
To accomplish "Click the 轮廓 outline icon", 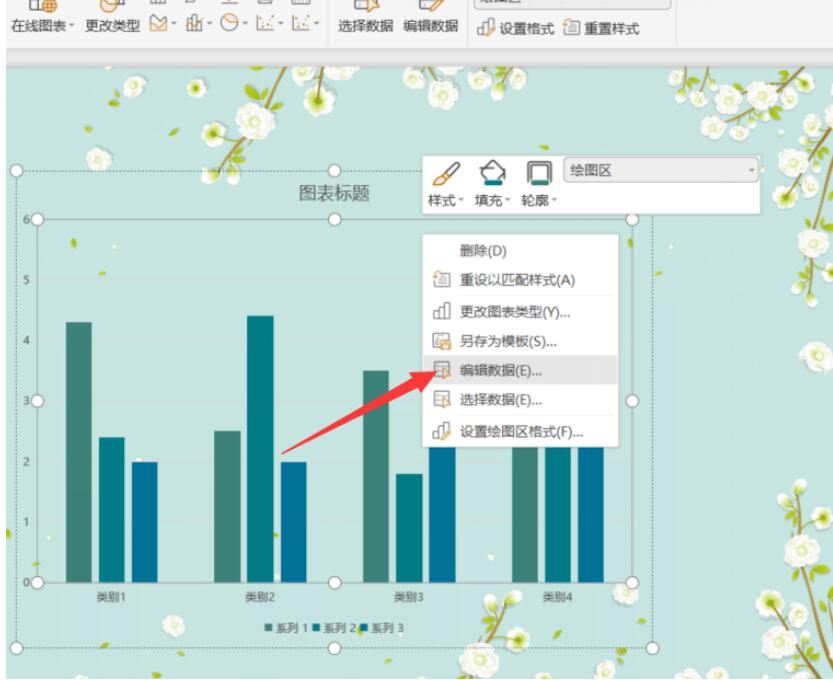I will [x=539, y=173].
